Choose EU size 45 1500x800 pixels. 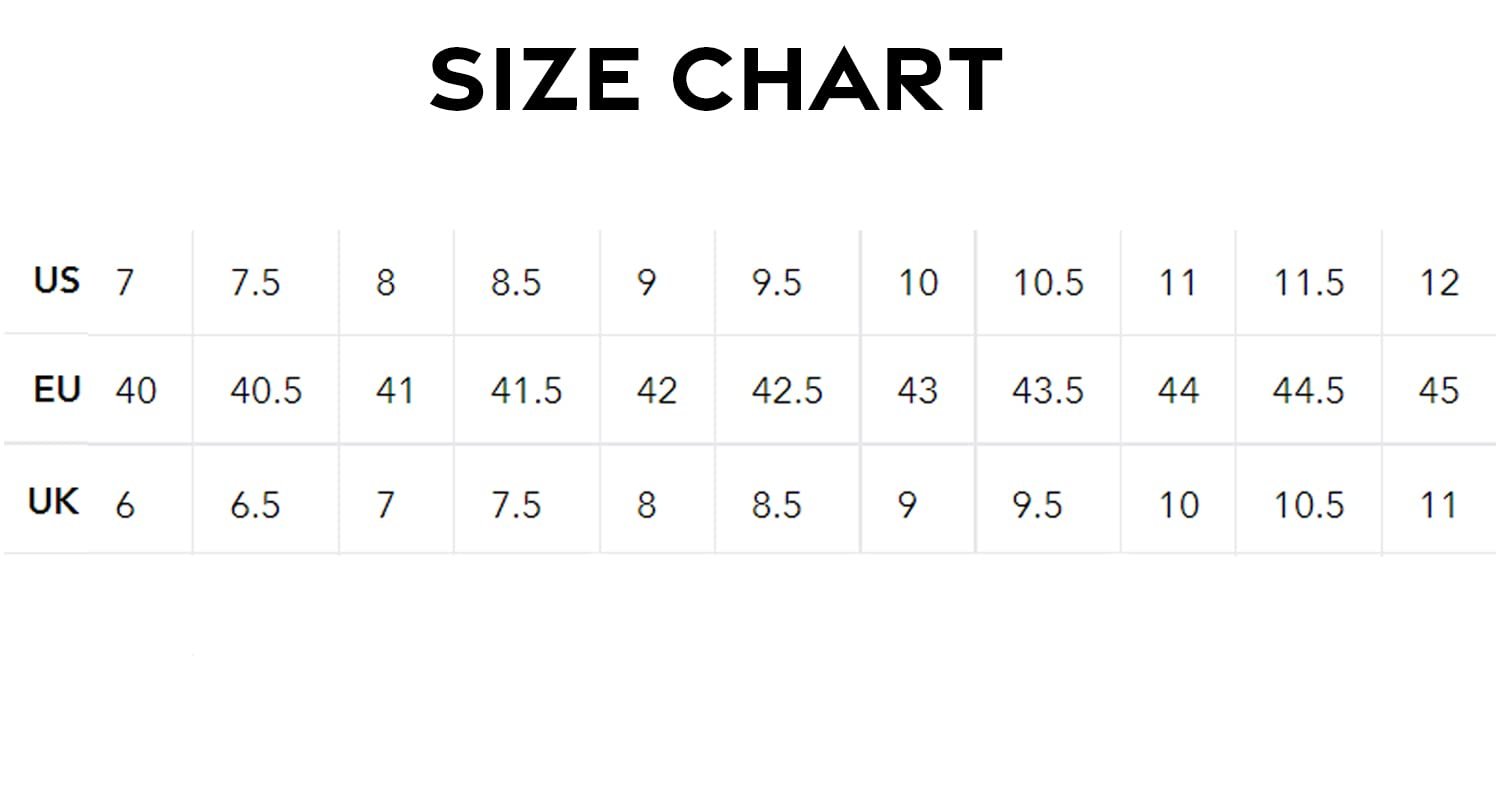tap(1439, 390)
